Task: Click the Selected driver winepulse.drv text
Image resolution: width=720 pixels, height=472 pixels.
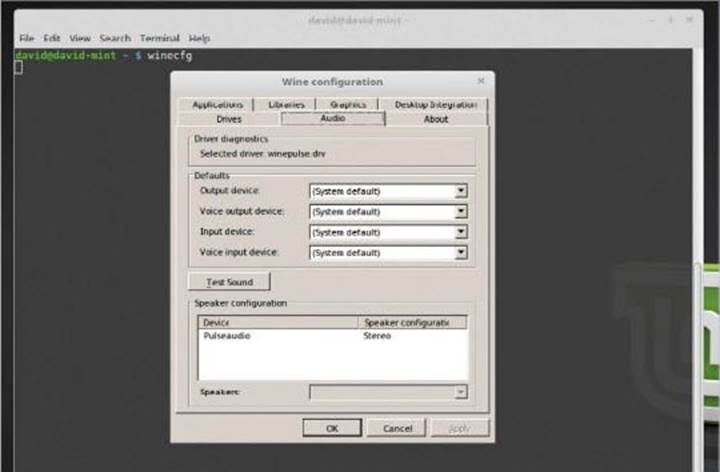Action: click(x=263, y=154)
